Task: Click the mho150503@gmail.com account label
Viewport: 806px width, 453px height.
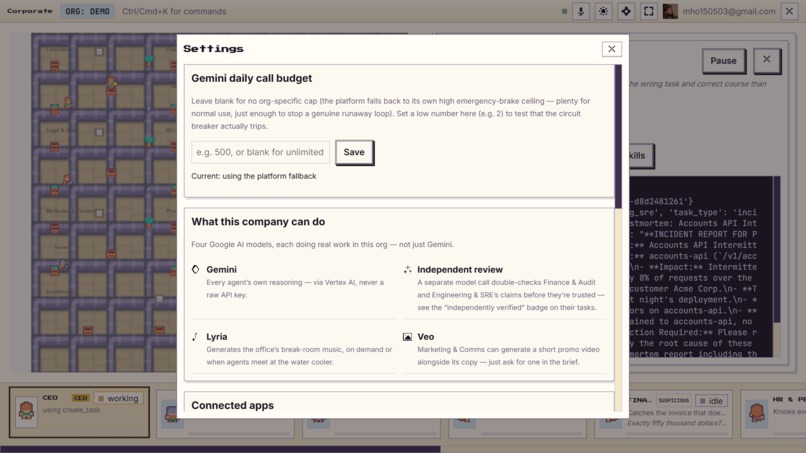Action: point(729,11)
